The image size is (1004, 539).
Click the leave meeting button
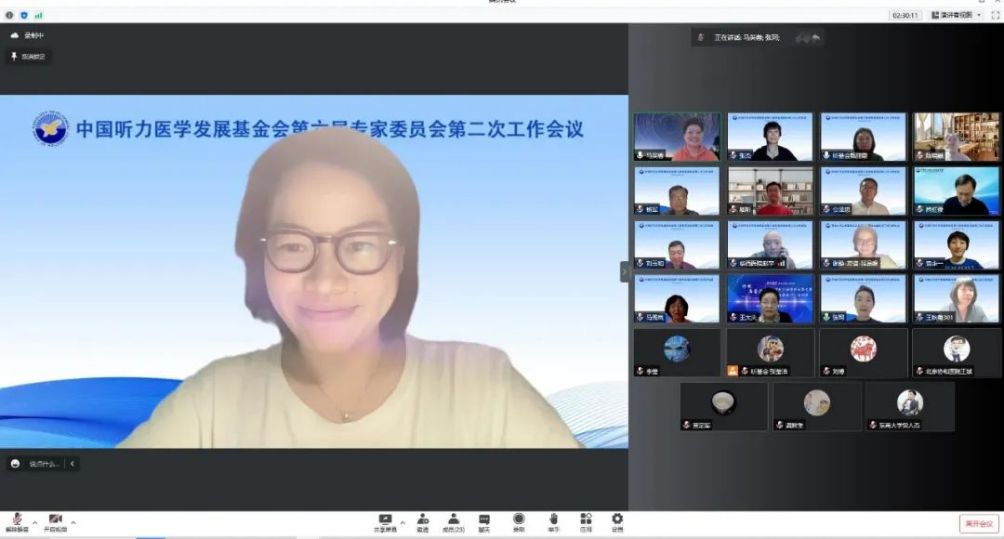978,523
